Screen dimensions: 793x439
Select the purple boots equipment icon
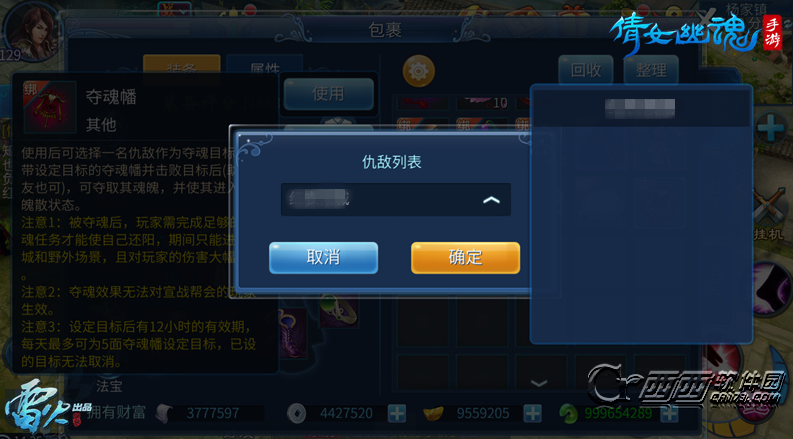[292, 334]
